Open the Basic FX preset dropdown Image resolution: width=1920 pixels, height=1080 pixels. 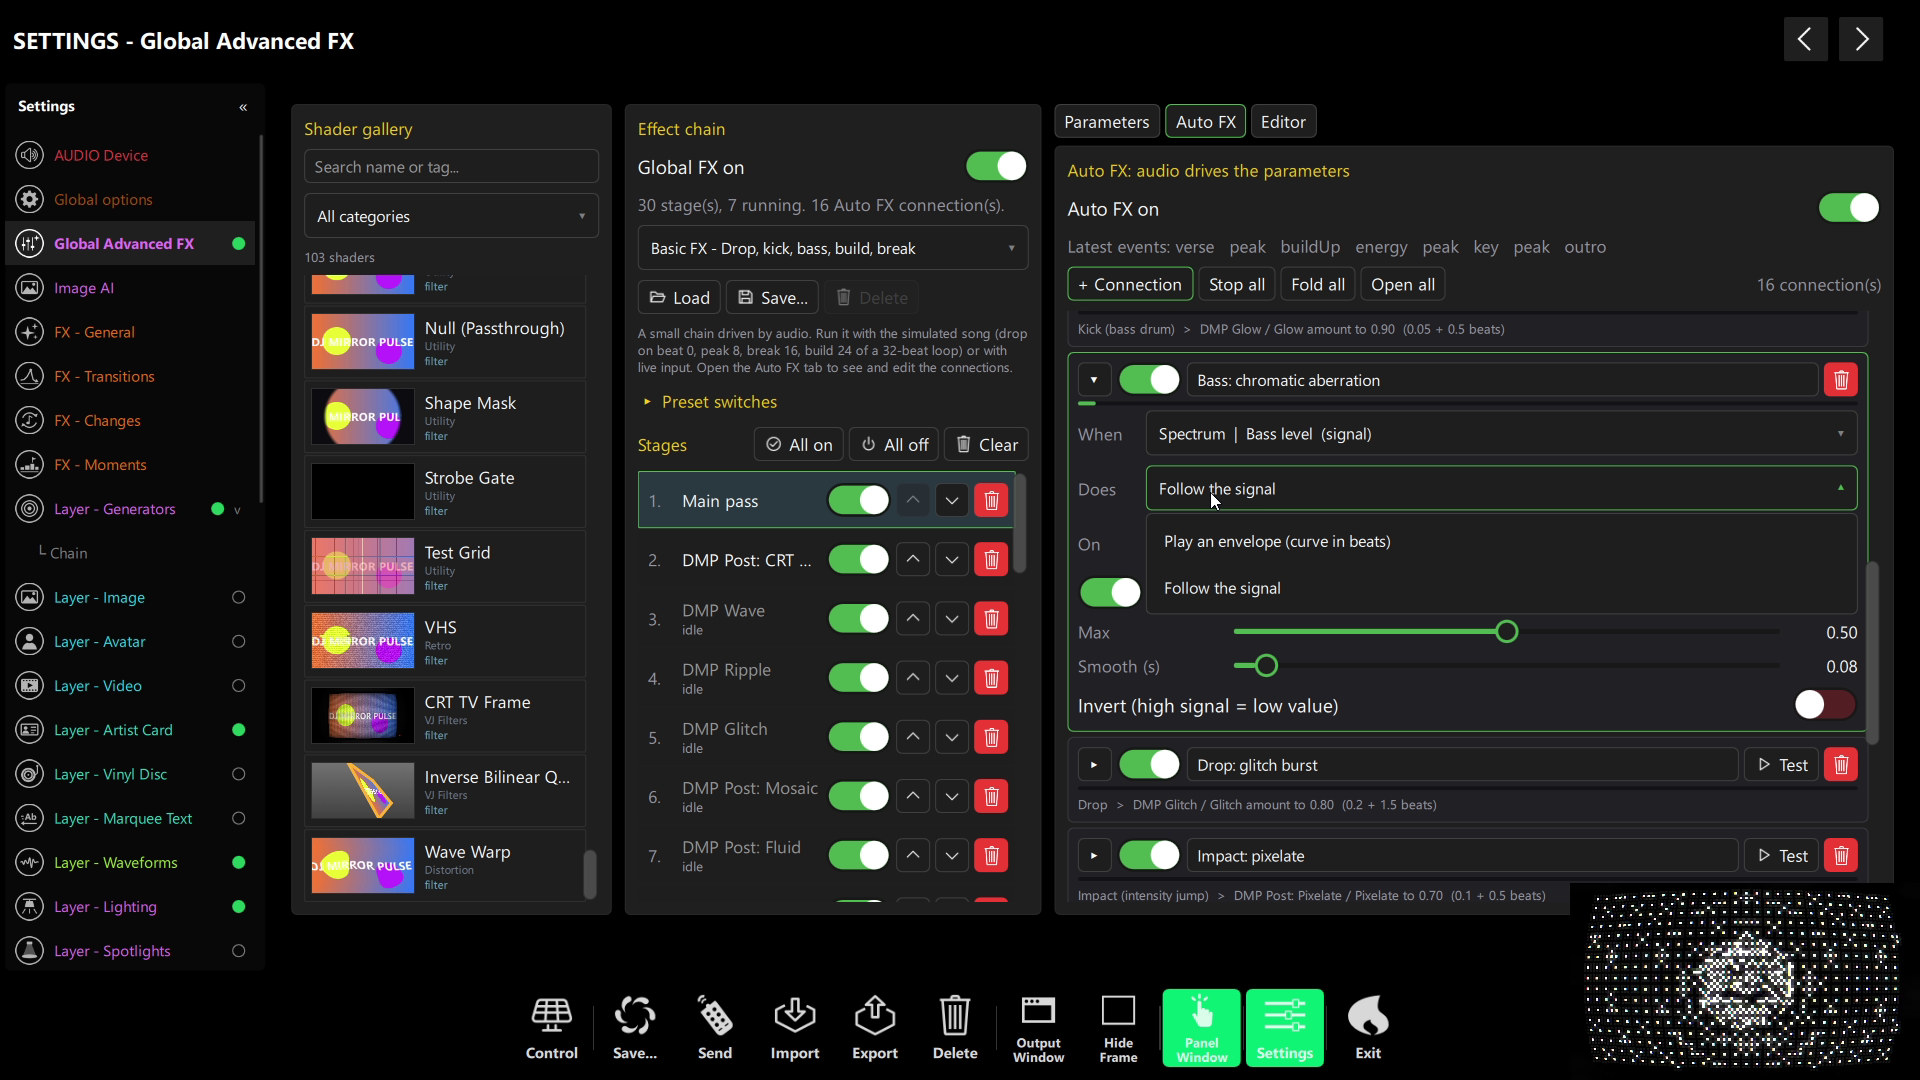pyautogui.click(x=832, y=248)
